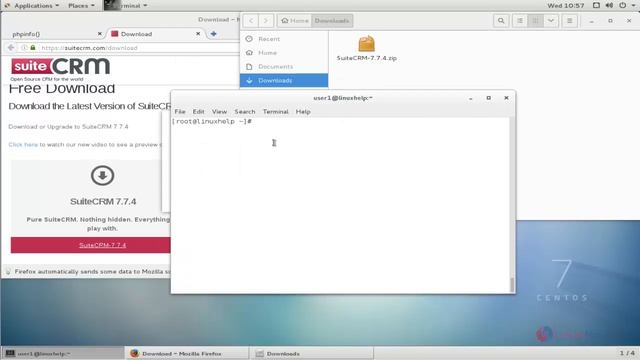Switch Files to grid icon view
Screen dimensions: 640x360
[535, 20]
